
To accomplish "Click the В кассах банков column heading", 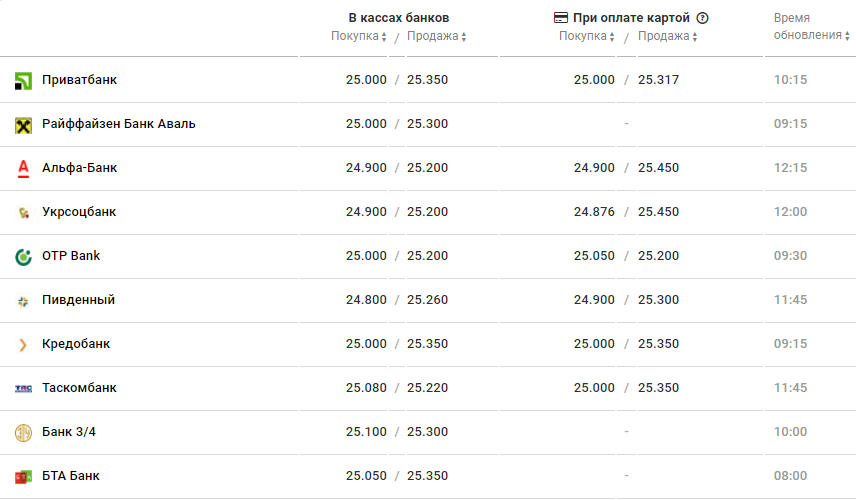I will (399, 18).
